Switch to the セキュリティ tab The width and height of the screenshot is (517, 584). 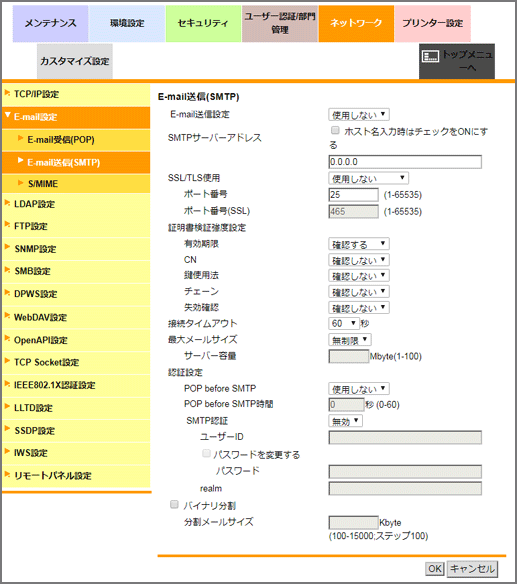click(x=203, y=23)
